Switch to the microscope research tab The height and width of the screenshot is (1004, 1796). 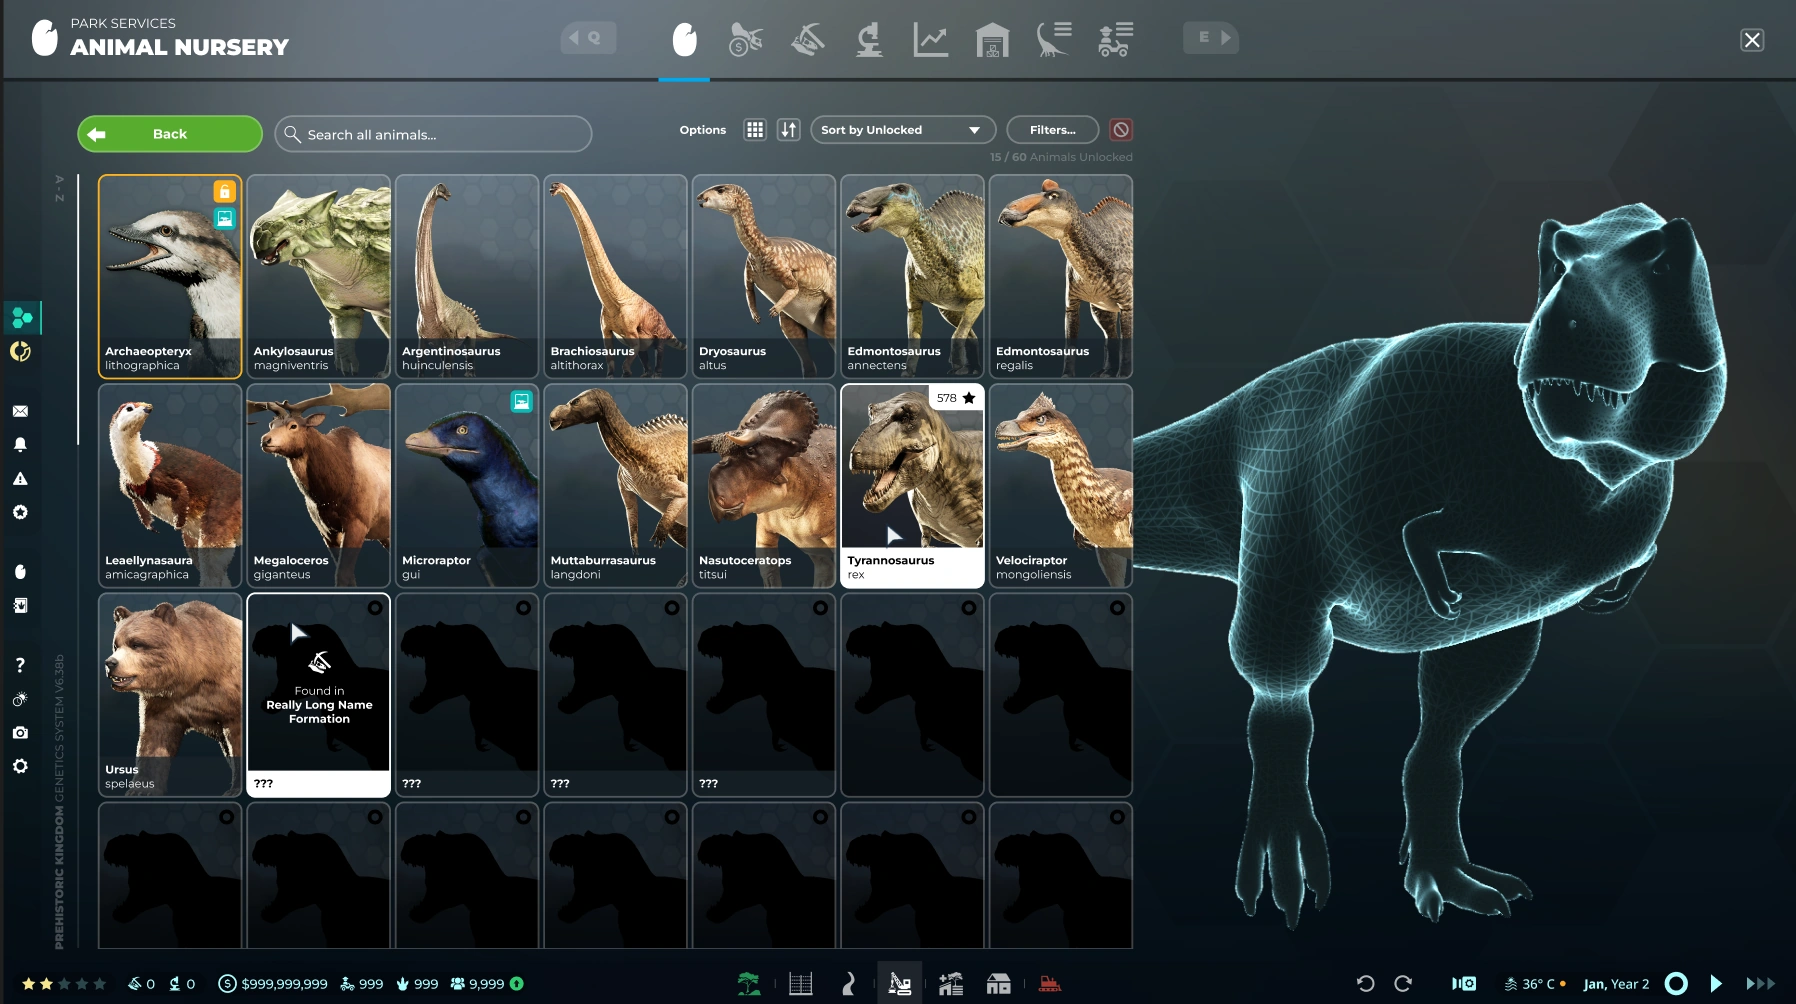869,40
